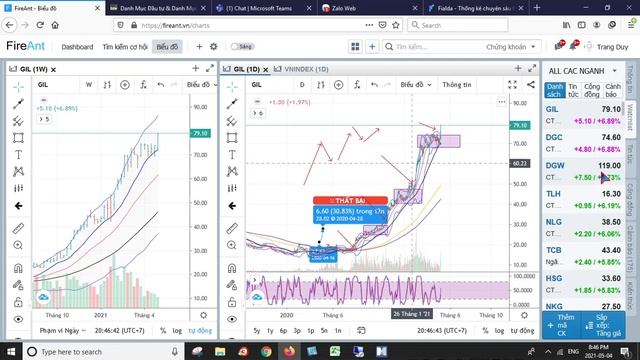Open Biểu đồ dropdown in left chart
This screenshot has height=360, width=640.
coord(202,84)
